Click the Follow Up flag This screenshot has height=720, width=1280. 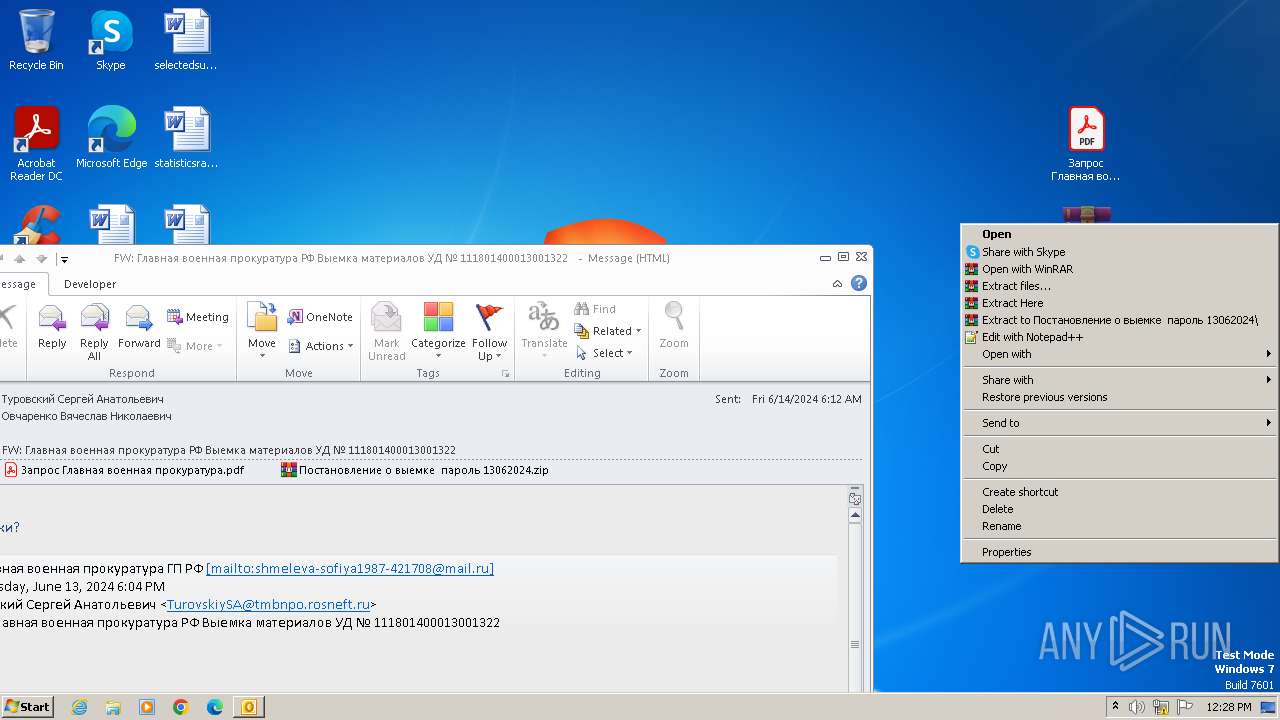(490, 332)
